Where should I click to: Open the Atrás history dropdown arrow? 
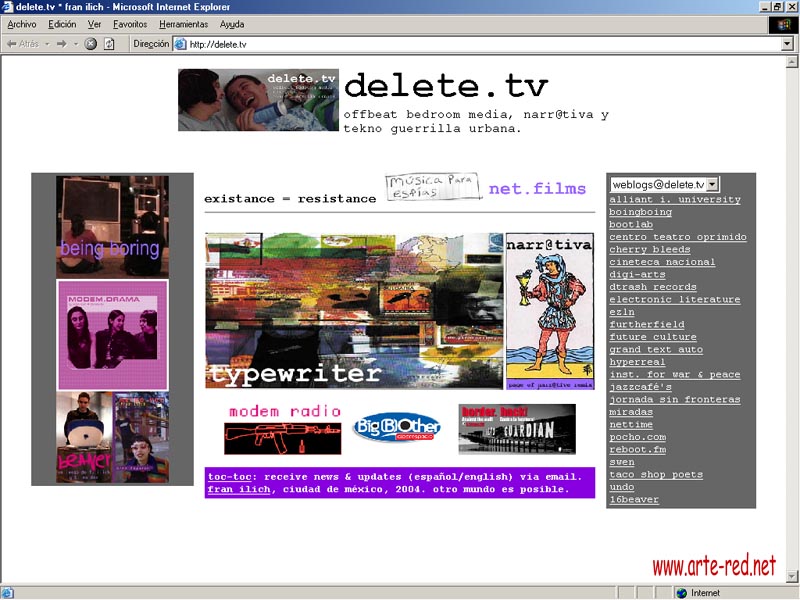click(x=46, y=44)
